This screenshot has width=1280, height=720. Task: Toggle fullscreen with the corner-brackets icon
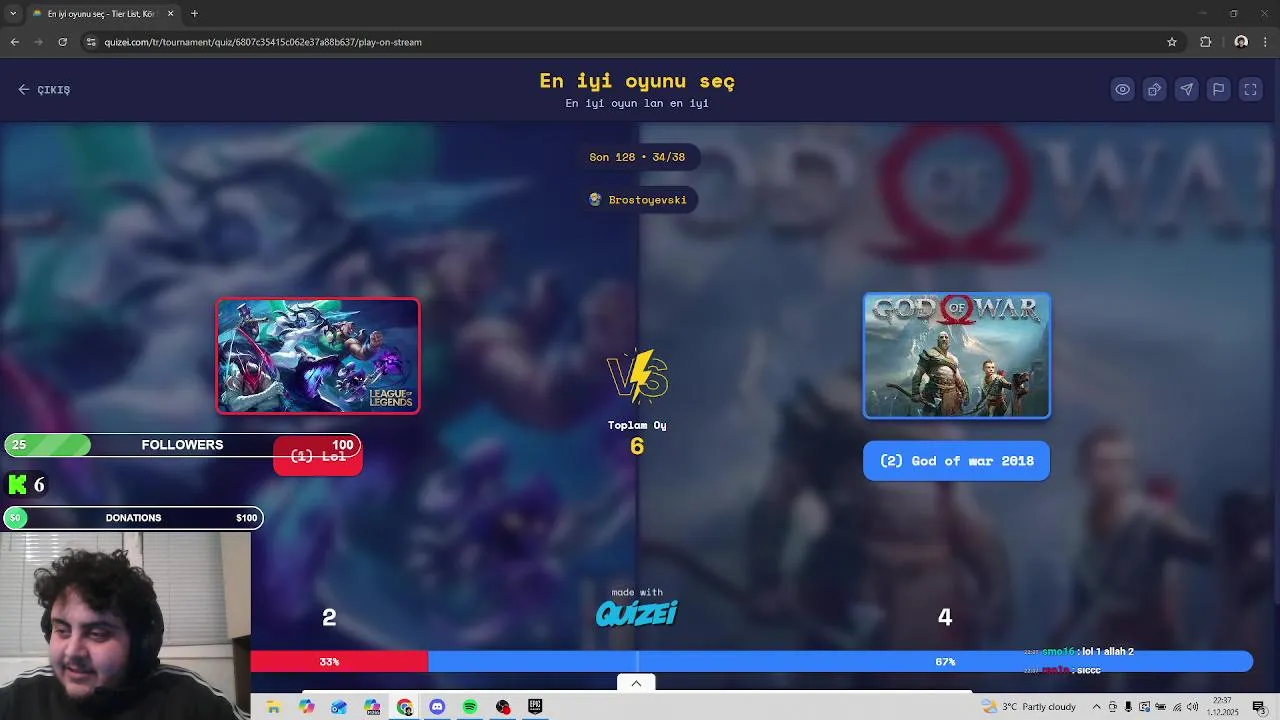click(1250, 89)
